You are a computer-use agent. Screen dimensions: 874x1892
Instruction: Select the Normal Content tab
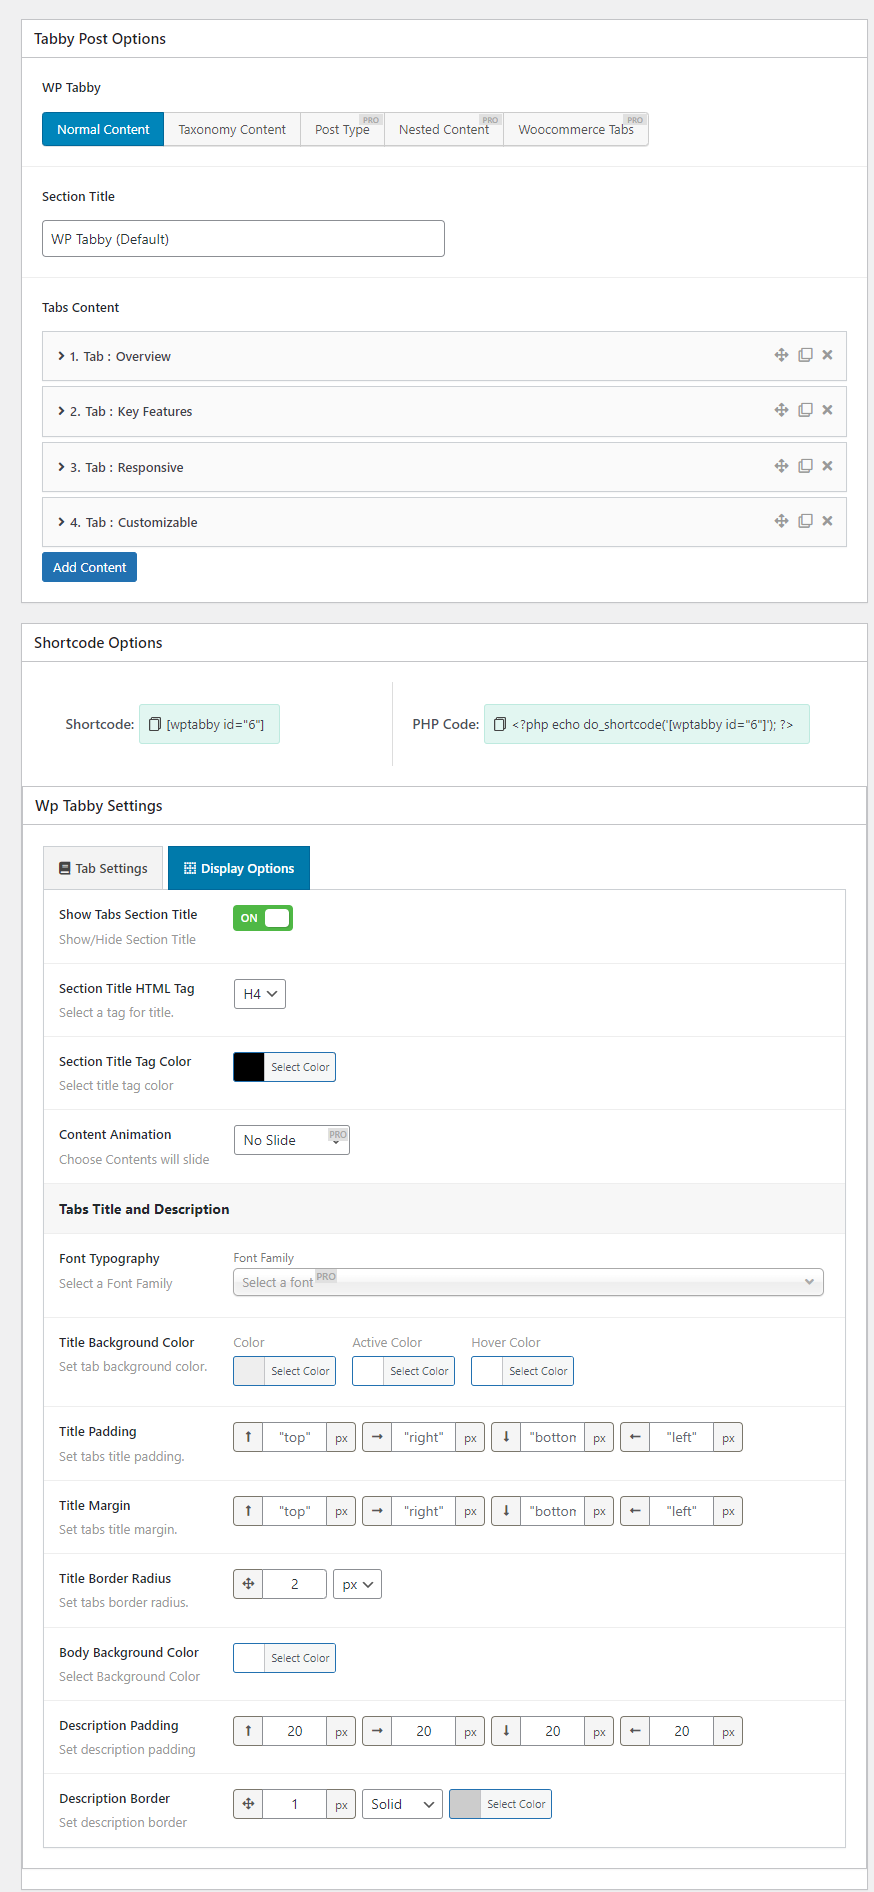pos(103,129)
